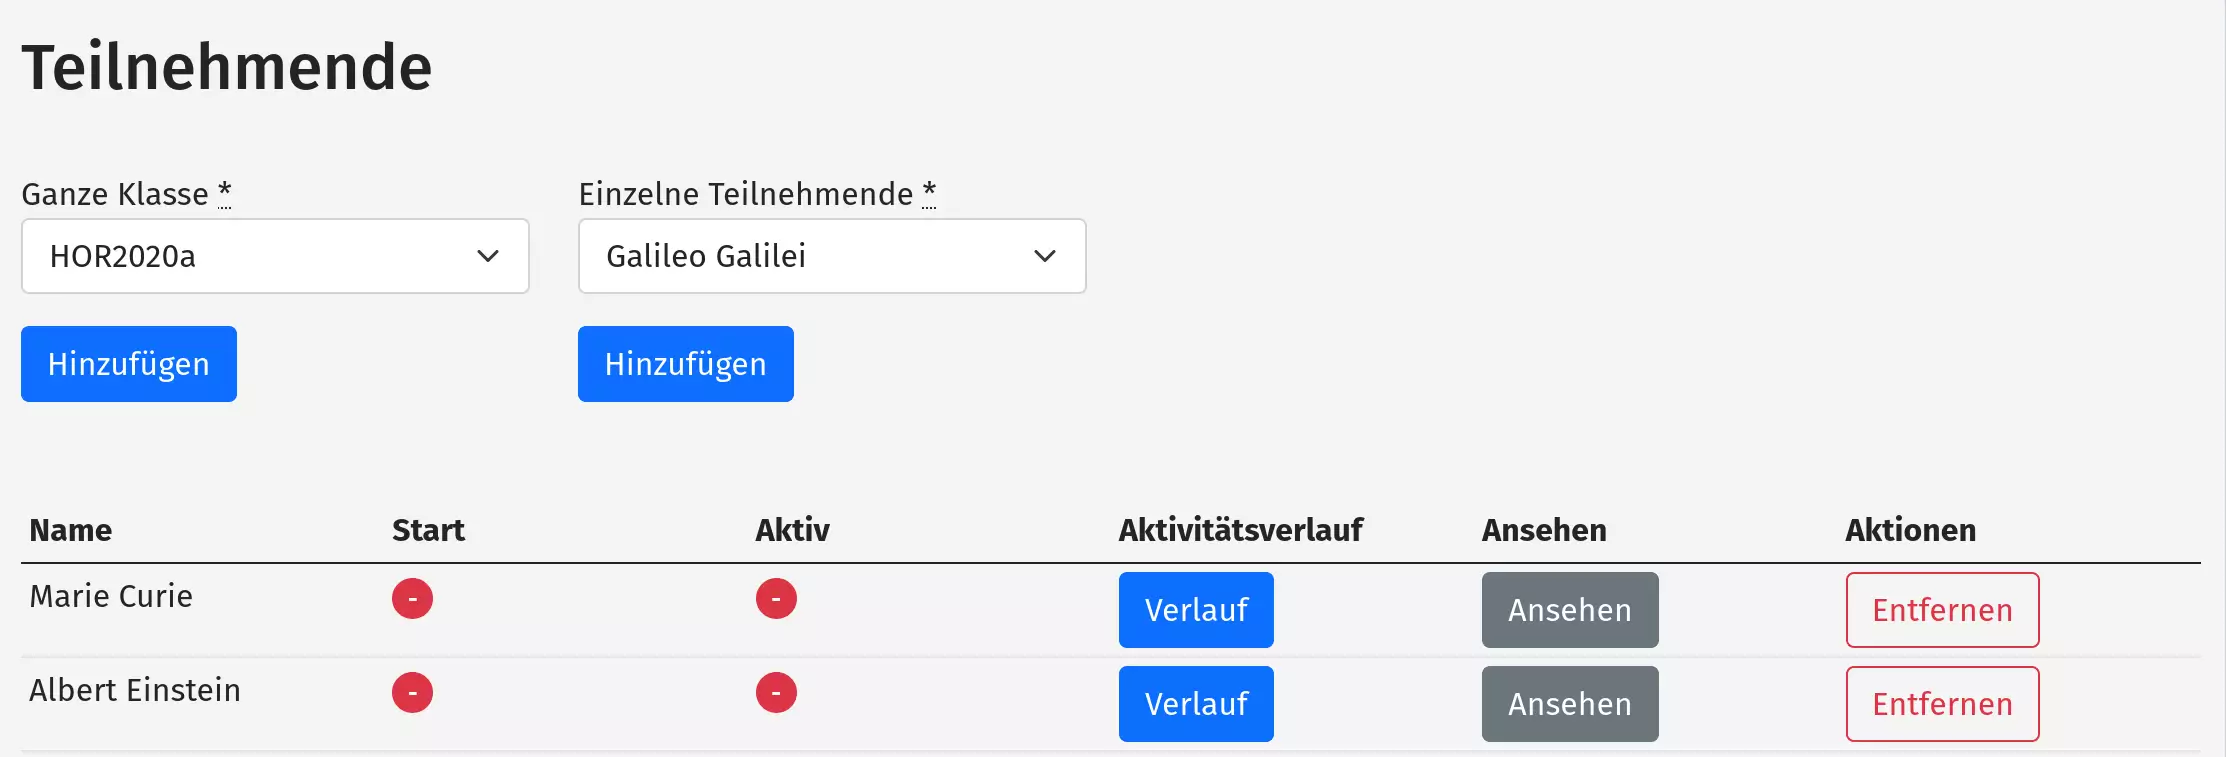Remove Marie Curie with Entfernen

pyautogui.click(x=1942, y=610)
